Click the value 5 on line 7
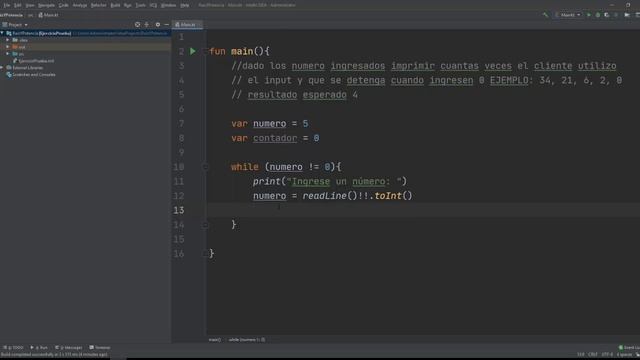Viewport: 640px width, 360px height. [305, 124]
